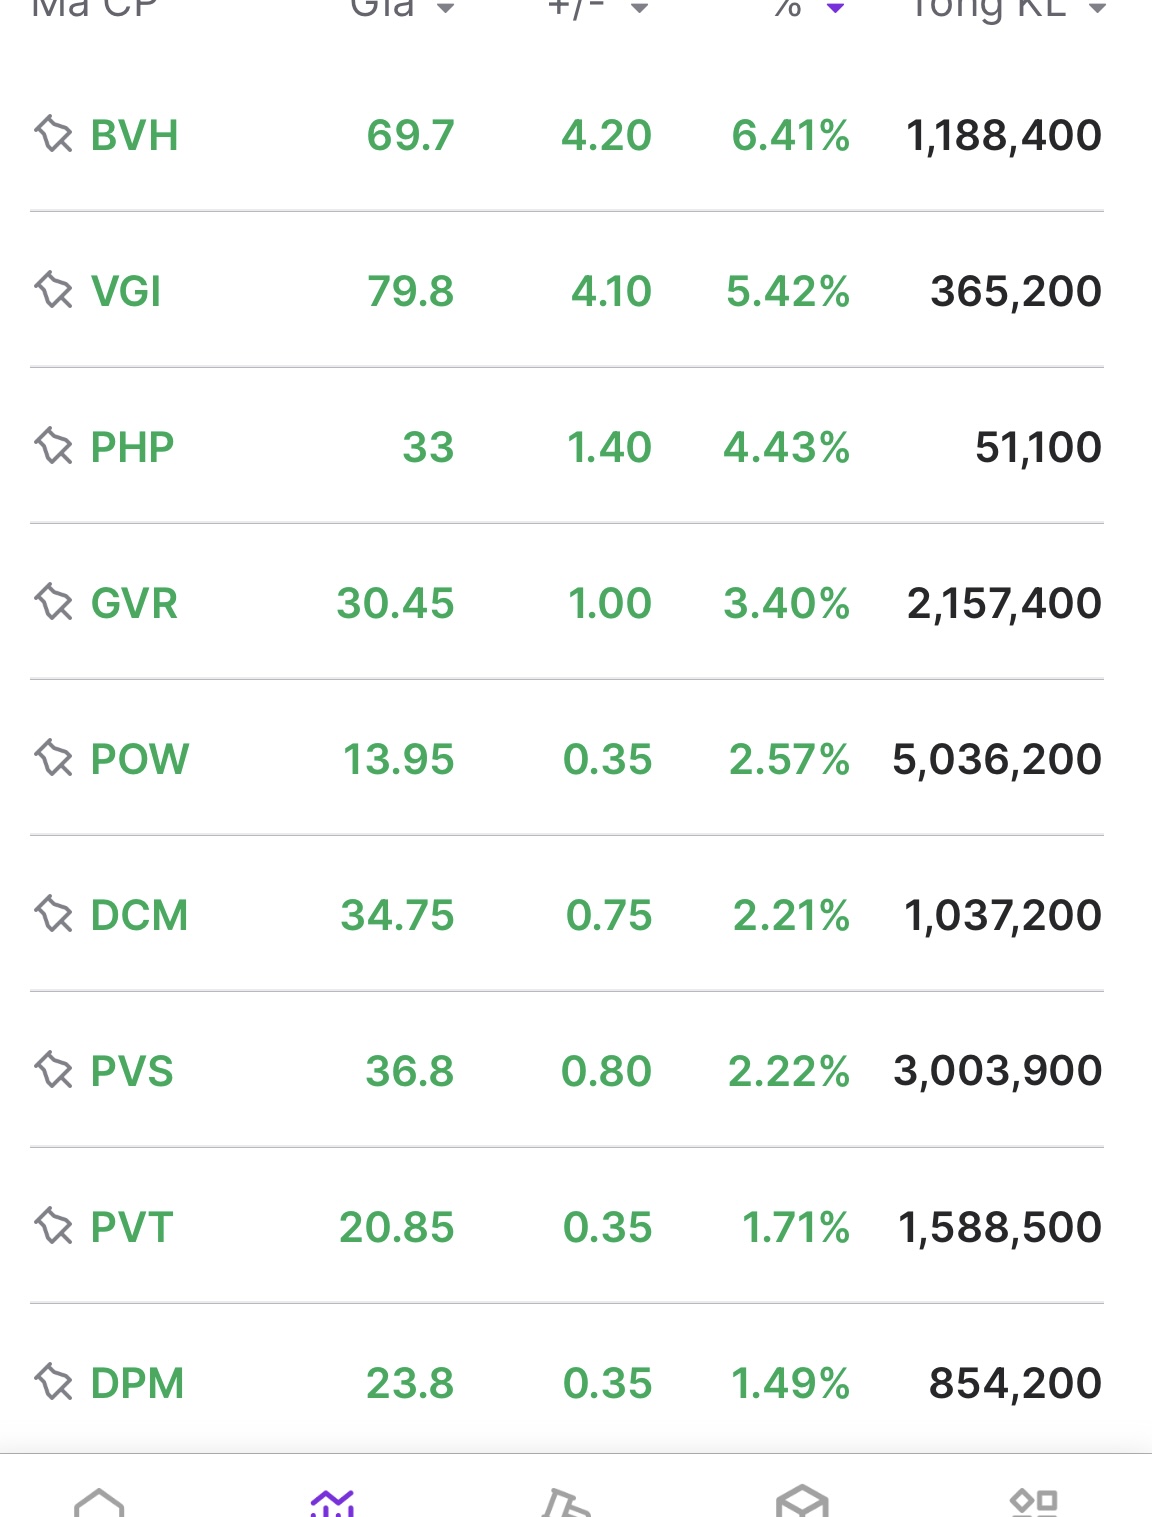Viewport: 1152px width, 1517px height.
Task: Toggle pin for PHP stock
Action: point(54,446)
